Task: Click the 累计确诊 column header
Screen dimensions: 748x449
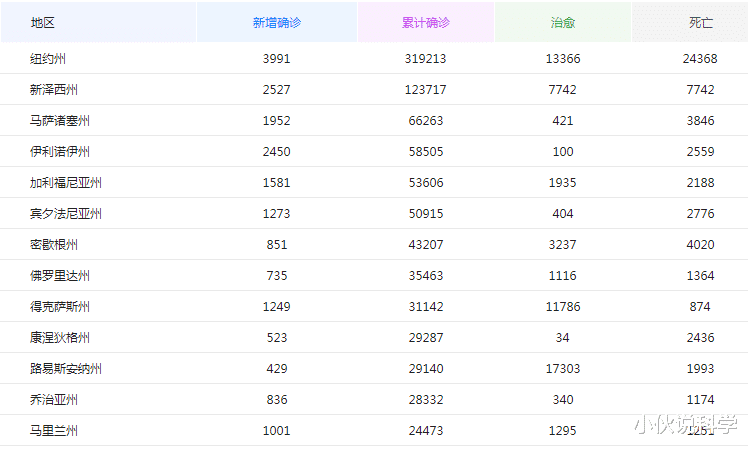Action: coord(426,22)
